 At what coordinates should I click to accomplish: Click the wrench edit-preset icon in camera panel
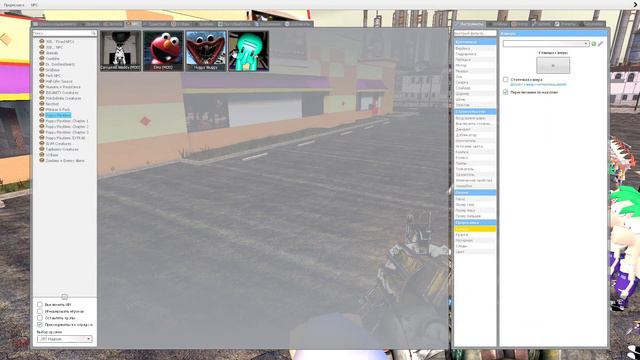pos(600,44)
